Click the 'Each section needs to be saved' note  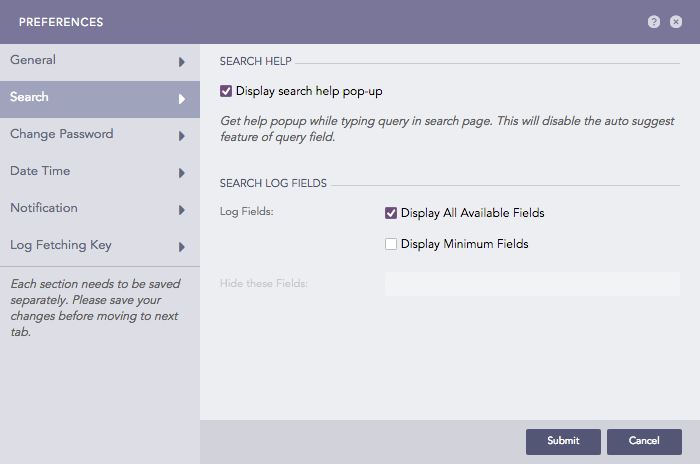(x=95, y=308)
